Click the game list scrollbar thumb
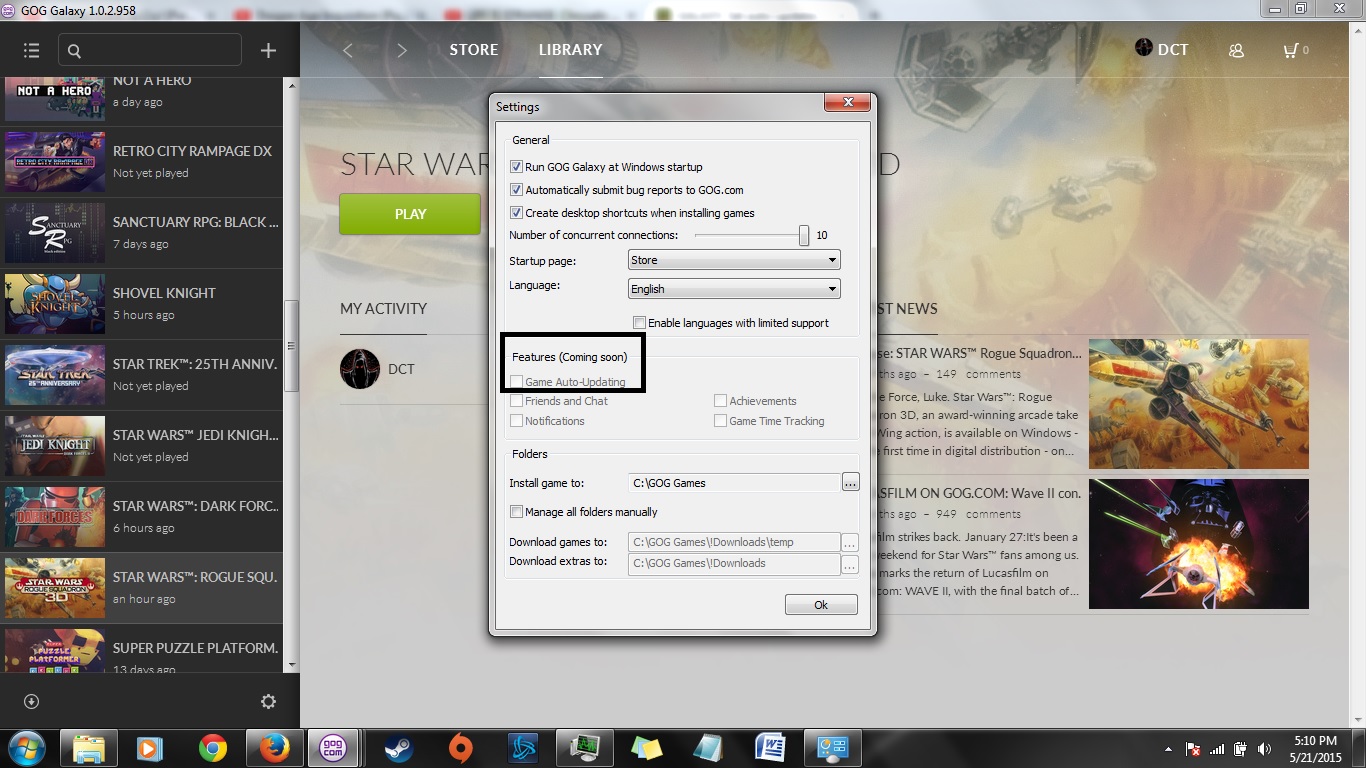1366x768 pixels. click(x=291, y=346)
